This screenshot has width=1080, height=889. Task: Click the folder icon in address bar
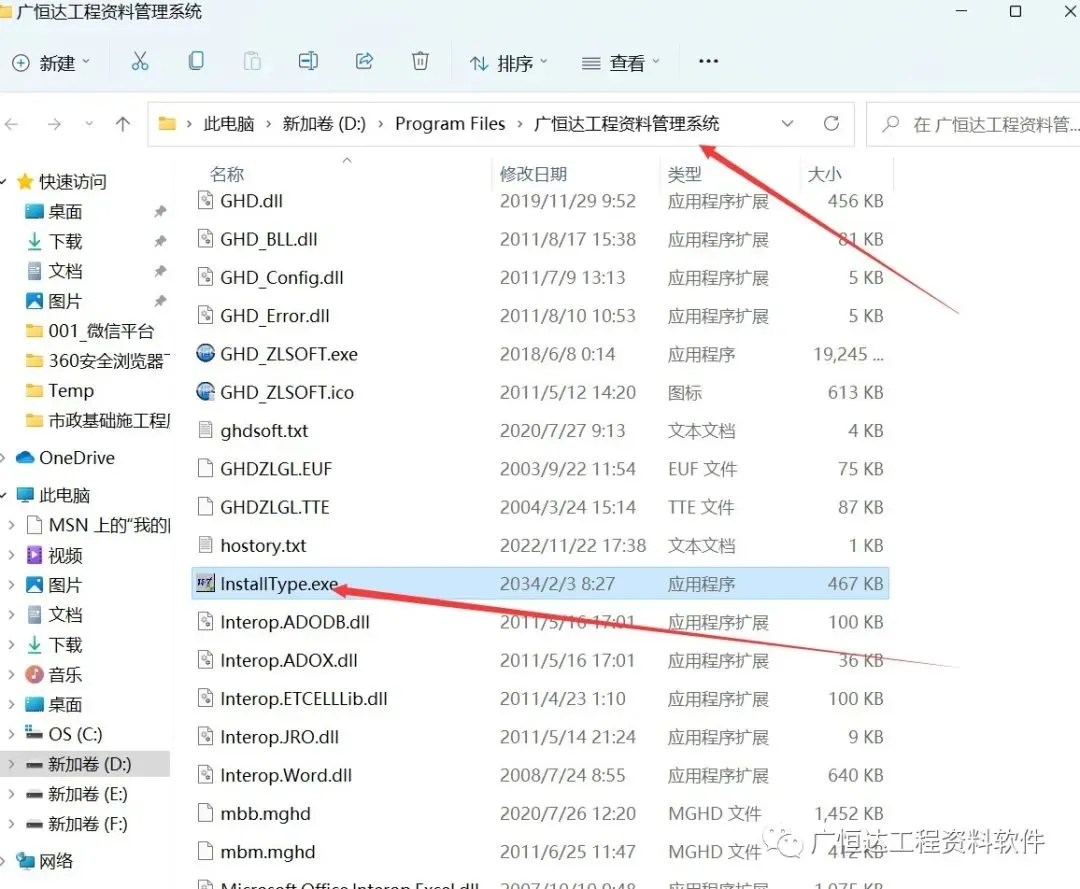pos(167,124)
